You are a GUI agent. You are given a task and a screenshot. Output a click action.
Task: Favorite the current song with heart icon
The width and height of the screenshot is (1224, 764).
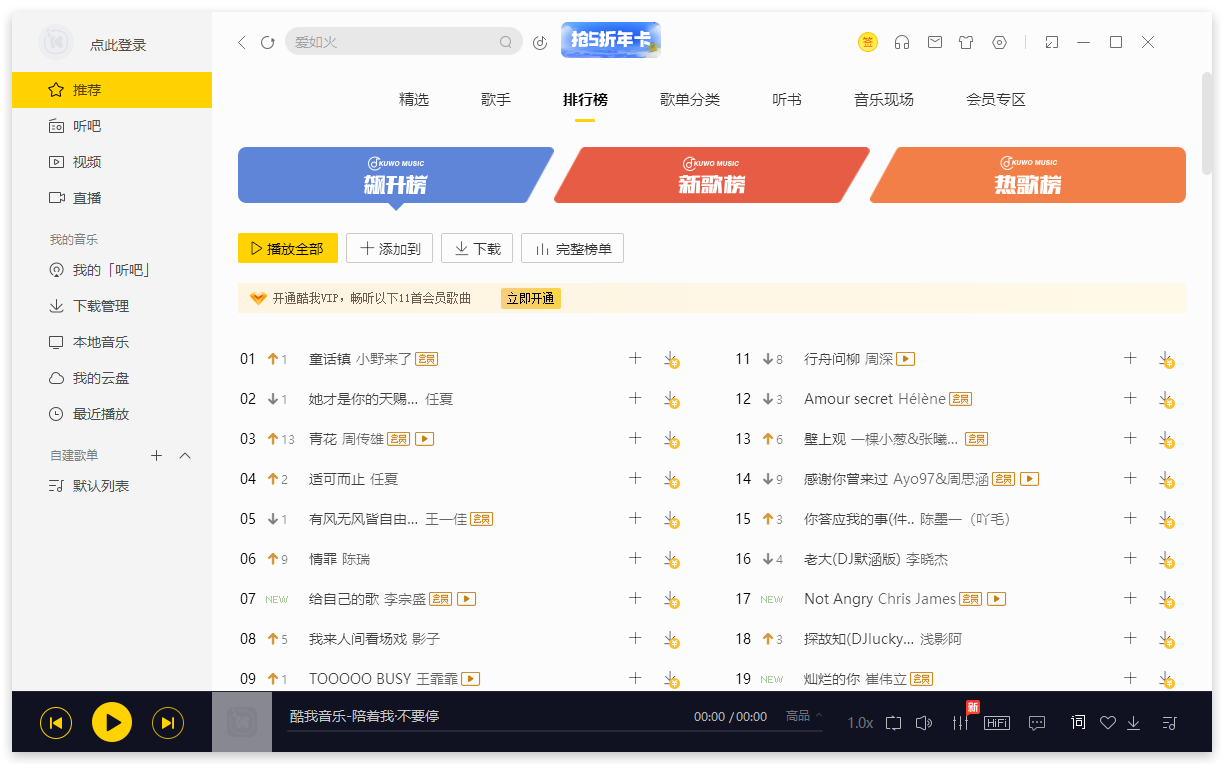coord(1107,722)
